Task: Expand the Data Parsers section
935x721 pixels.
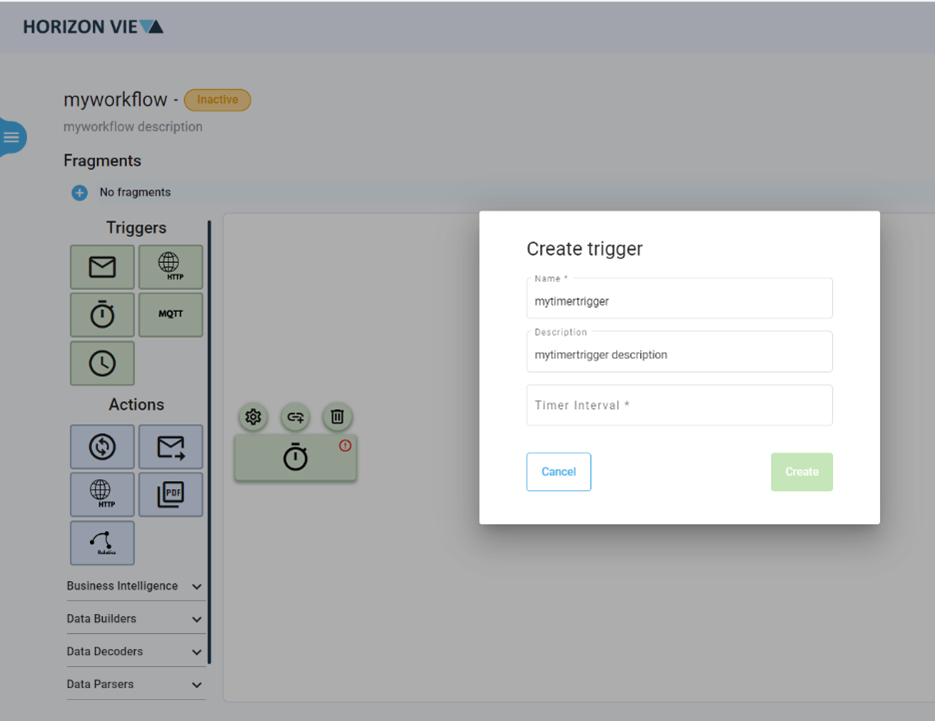Action: click(x=135, y=684)
